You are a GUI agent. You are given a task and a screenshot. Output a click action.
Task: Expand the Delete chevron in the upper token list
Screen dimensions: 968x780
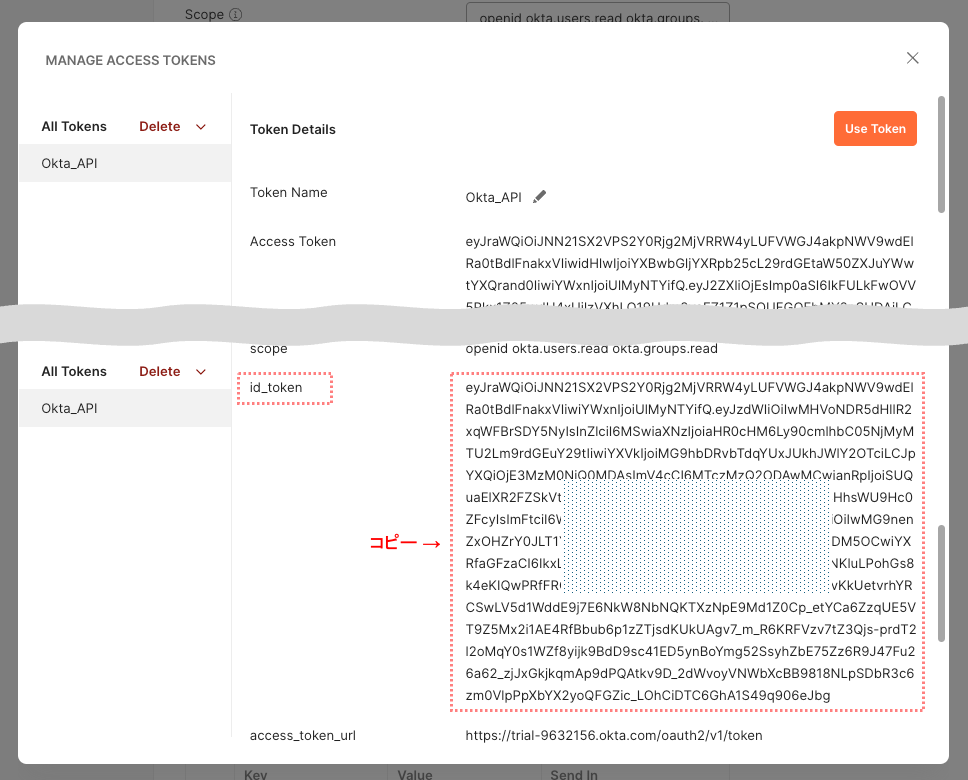[x=201, y=127]
